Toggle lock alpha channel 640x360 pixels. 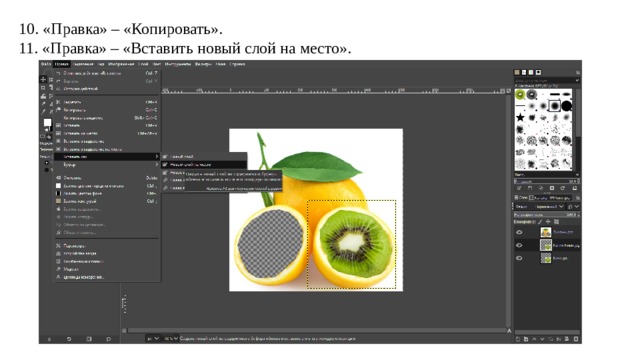click(x=556, y=222)
